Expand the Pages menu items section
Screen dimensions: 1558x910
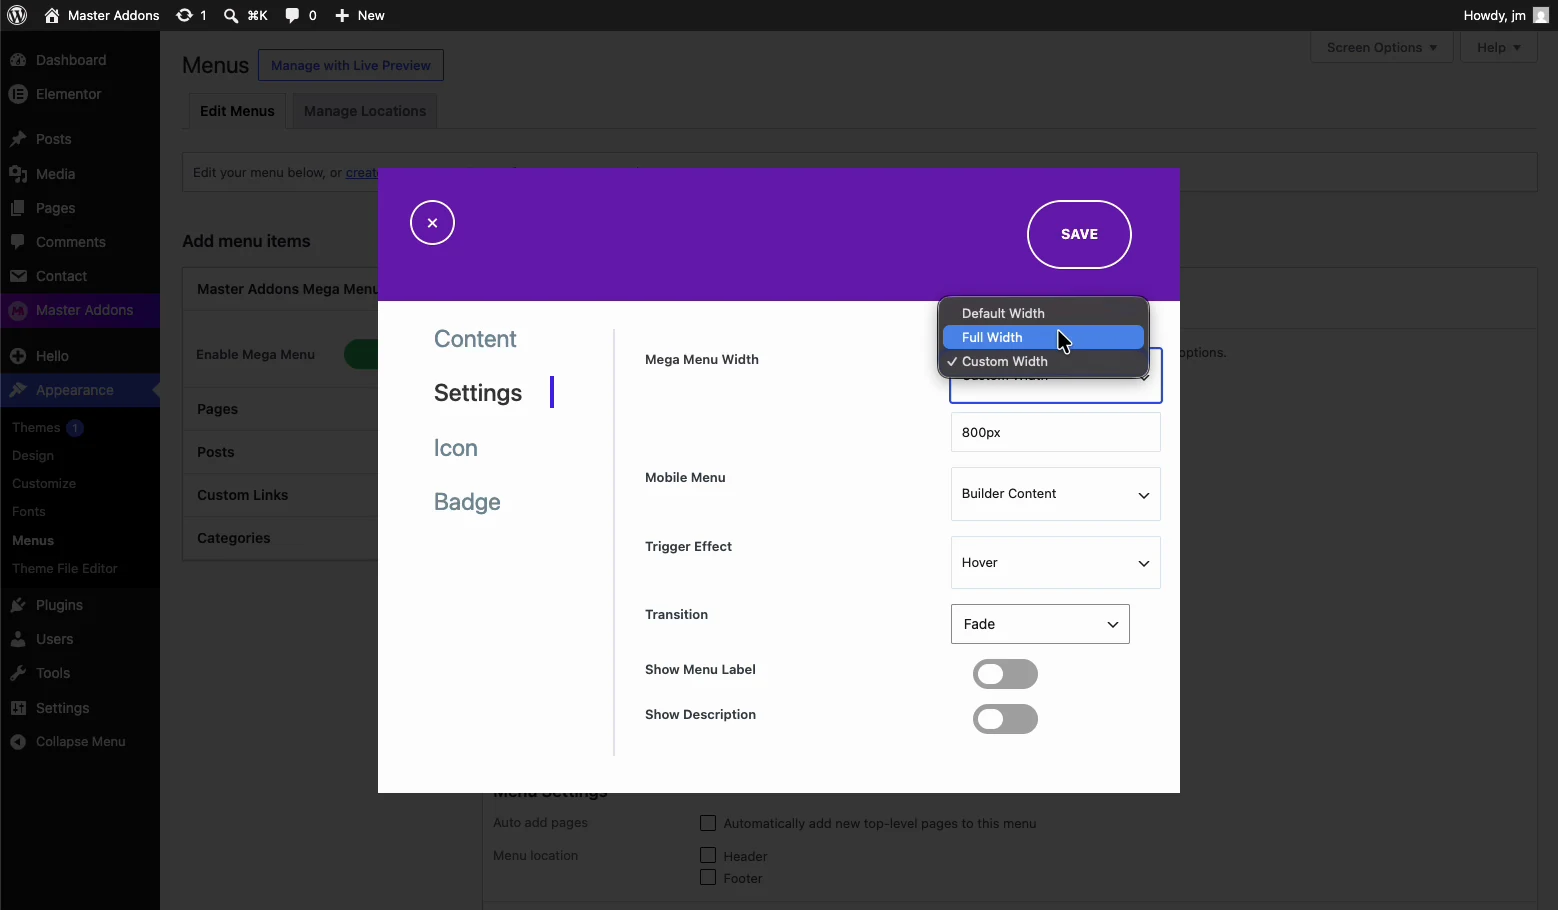(x=281, y=409)
